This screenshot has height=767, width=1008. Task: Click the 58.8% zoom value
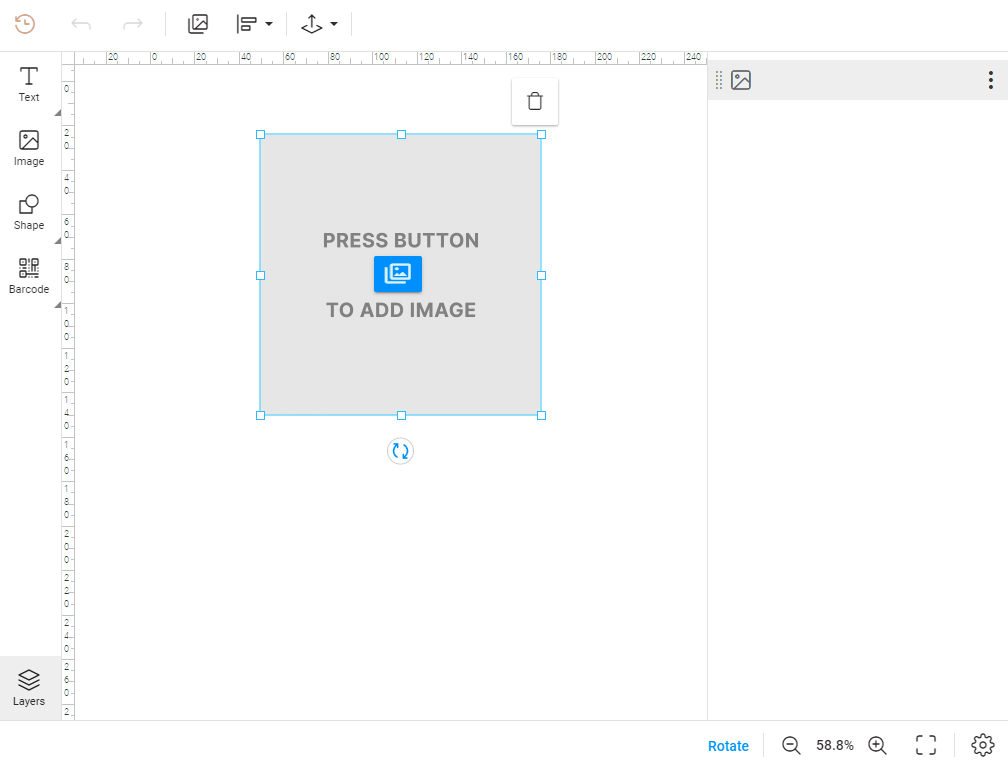pos(835,745)
